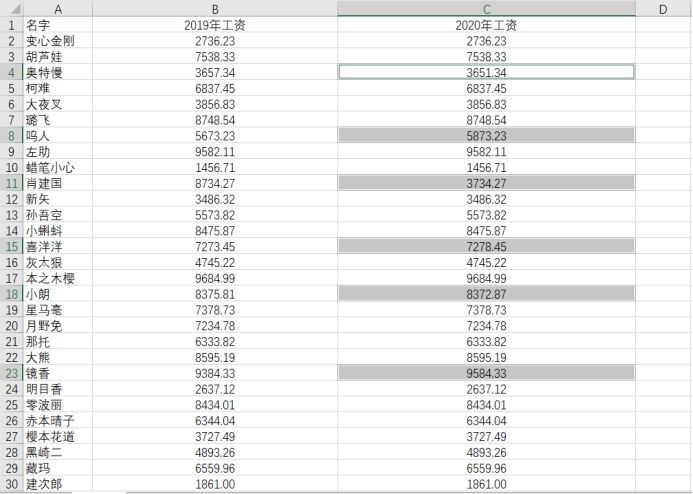Viewport: 693px width, 494px height.
Task: Click highlighted cell 7278.45
Action: click(x=486, y=247)
